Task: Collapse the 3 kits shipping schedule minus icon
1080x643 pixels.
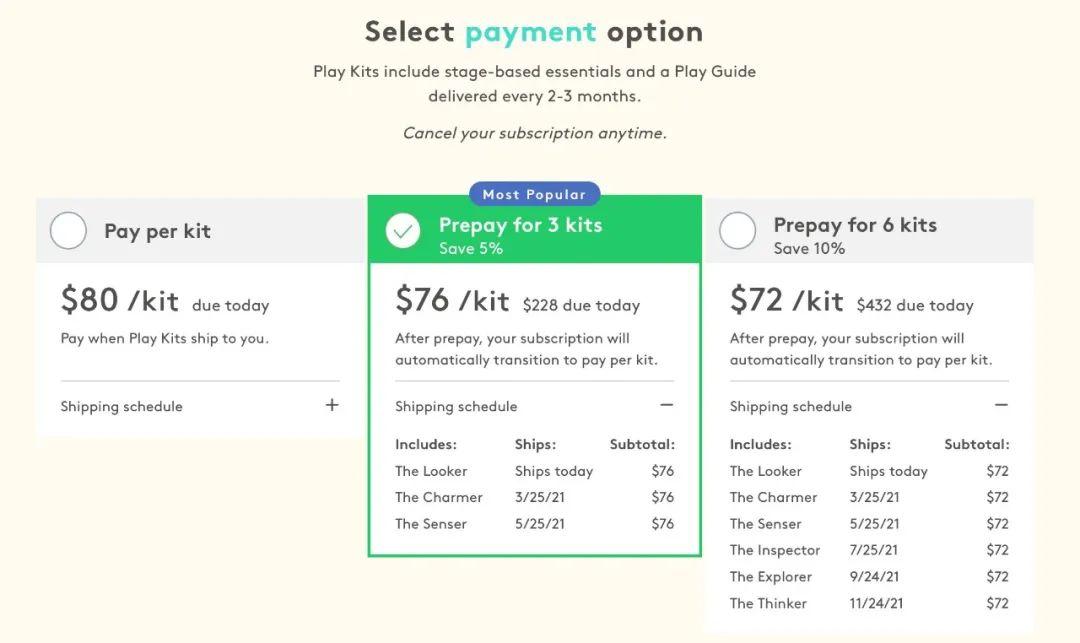Action: click(666, 405)
